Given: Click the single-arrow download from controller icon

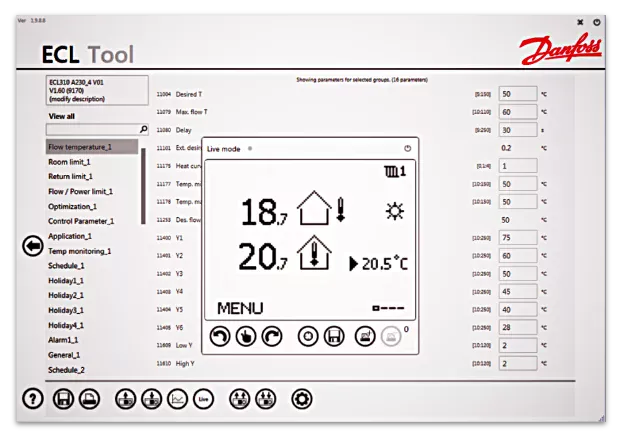Looking at the screenshot, I should [152, 399].
